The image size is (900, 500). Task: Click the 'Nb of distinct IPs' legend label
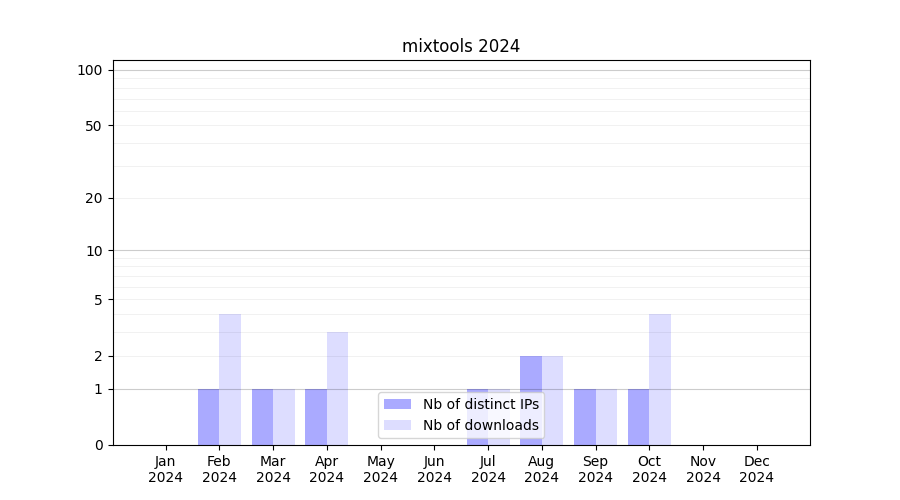point(480,404)
